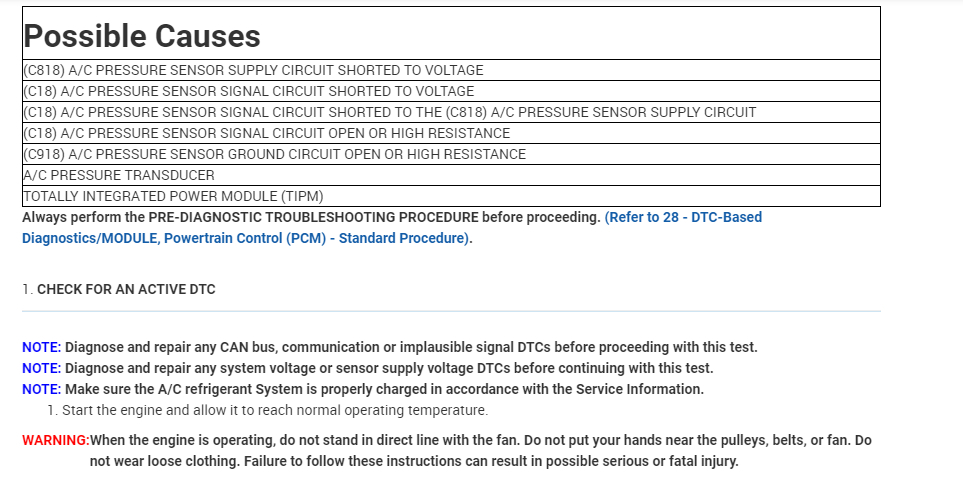The image size is (963, 481).
Task: Click the warning line about loose clothing
Action: [x=413, y=461]
